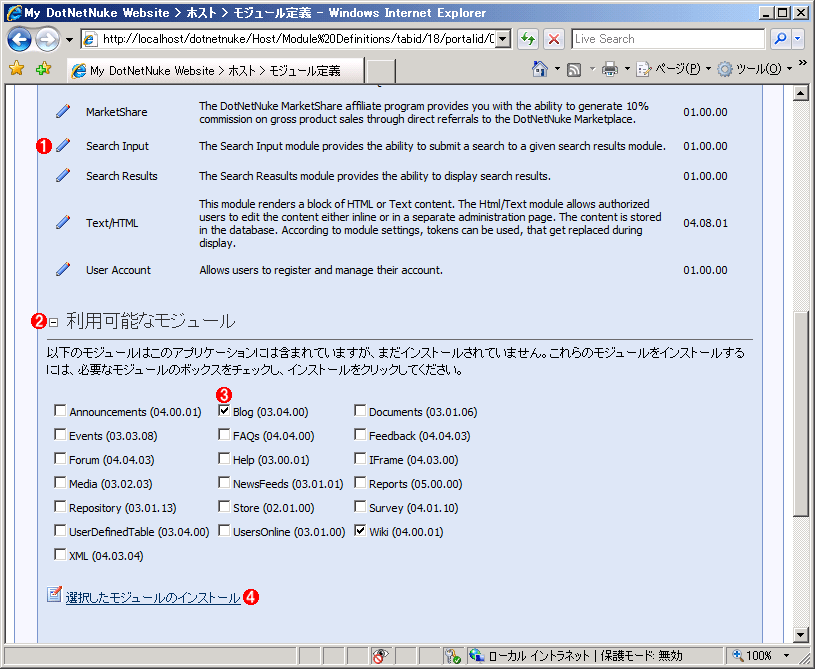
Task: Expand the command bar overflow chevron
Action: 803,63
